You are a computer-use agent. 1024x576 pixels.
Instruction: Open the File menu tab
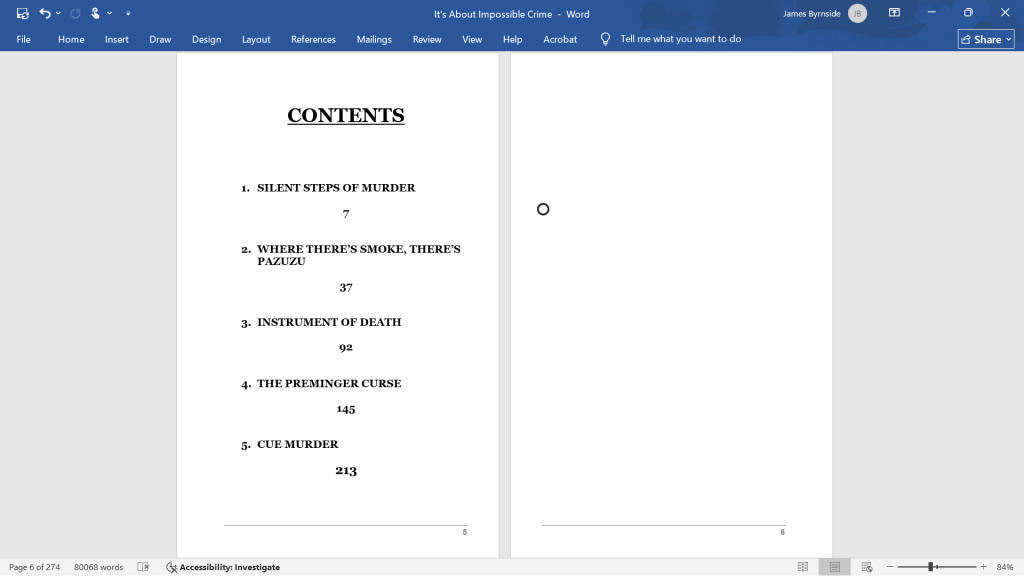24,39
